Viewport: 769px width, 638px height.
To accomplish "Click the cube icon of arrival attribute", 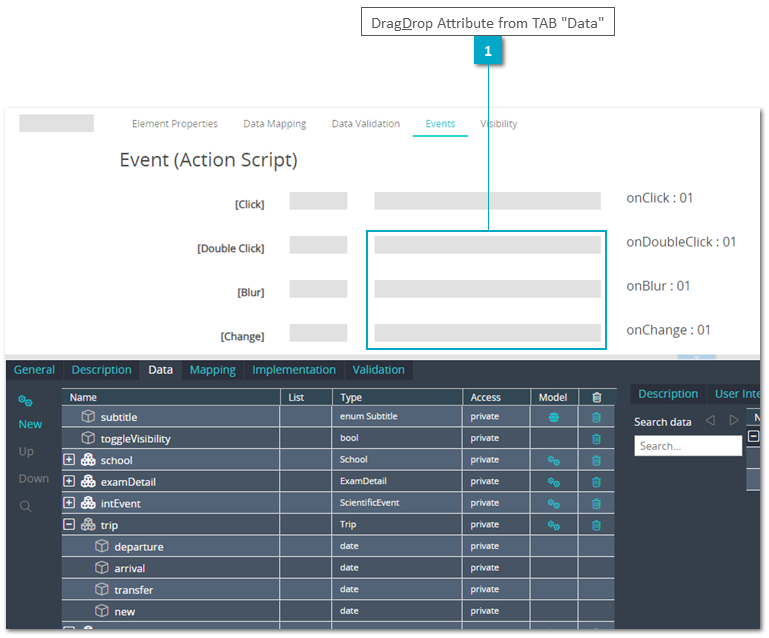I will (102, 567).
